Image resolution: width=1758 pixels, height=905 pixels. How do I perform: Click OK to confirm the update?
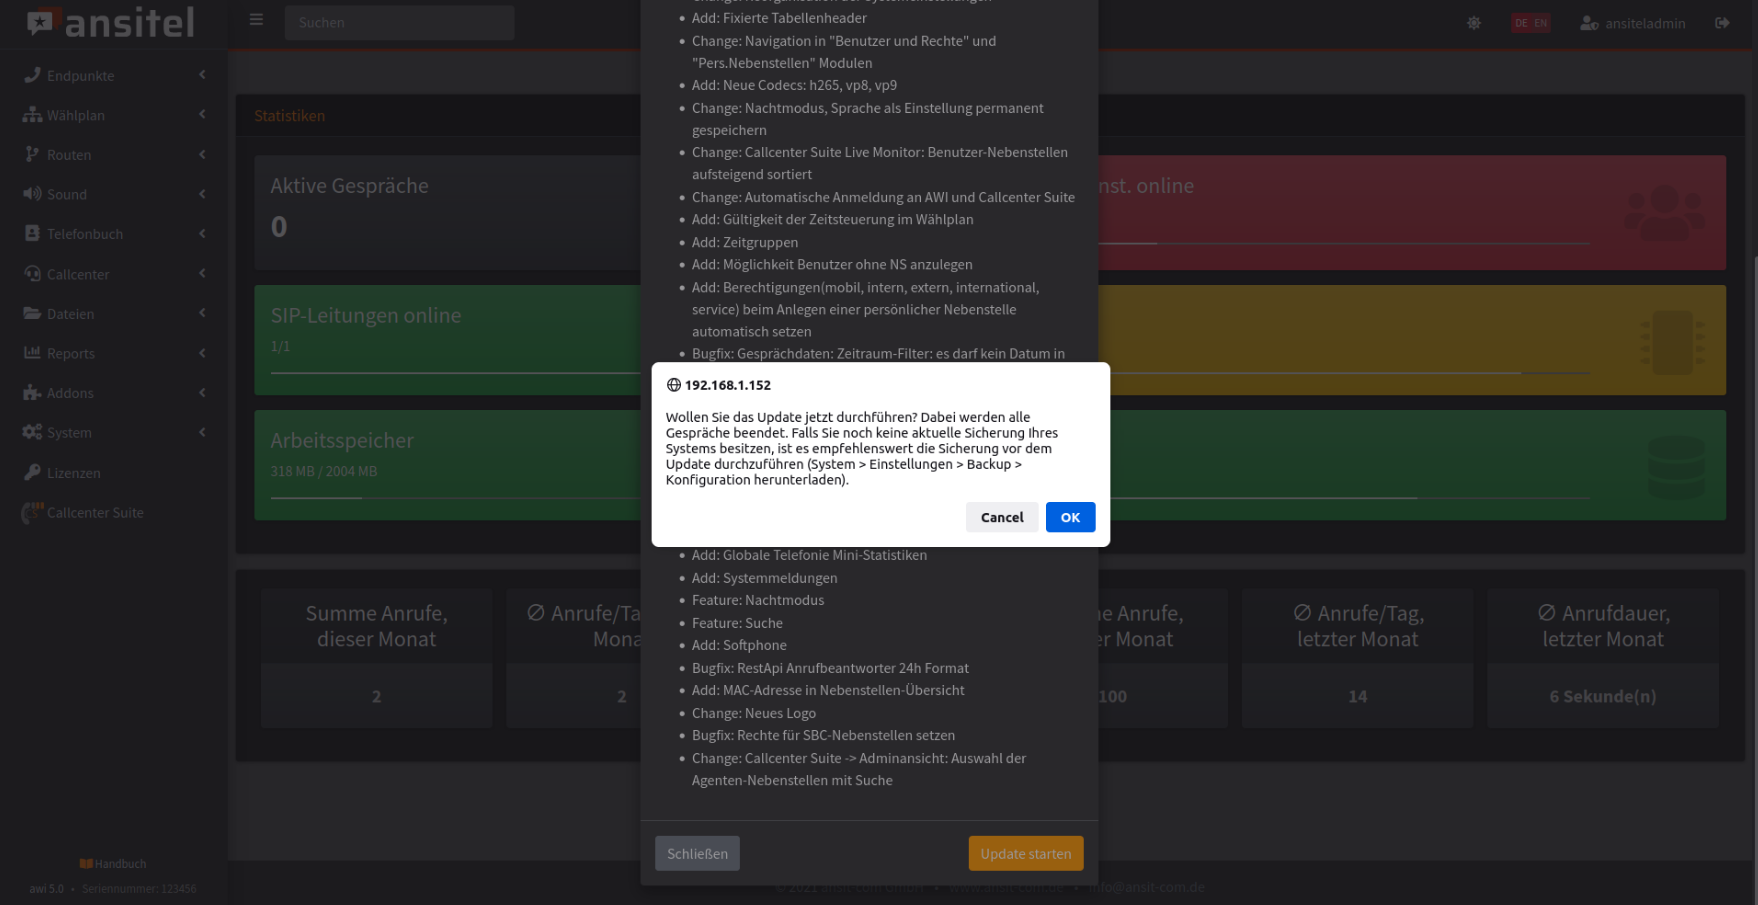1070,517
